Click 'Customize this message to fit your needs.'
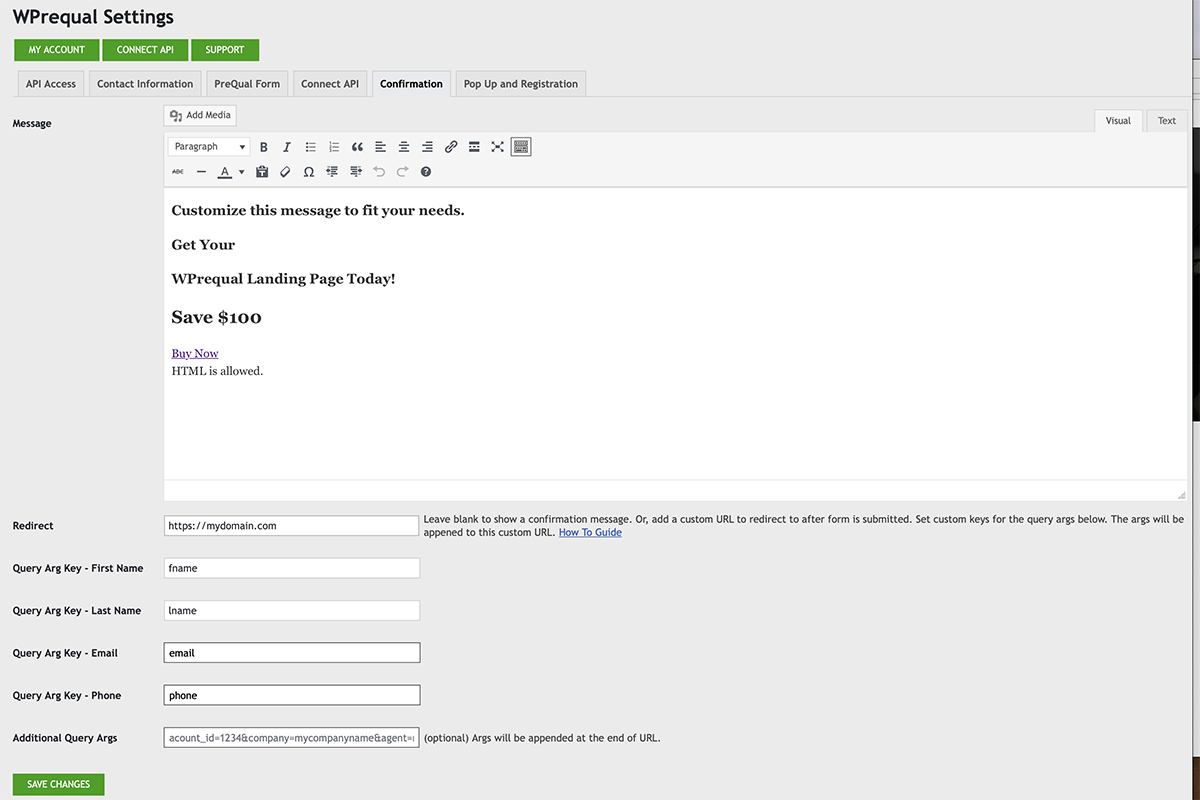This screenshot has height=800, width=1200. 318,211
